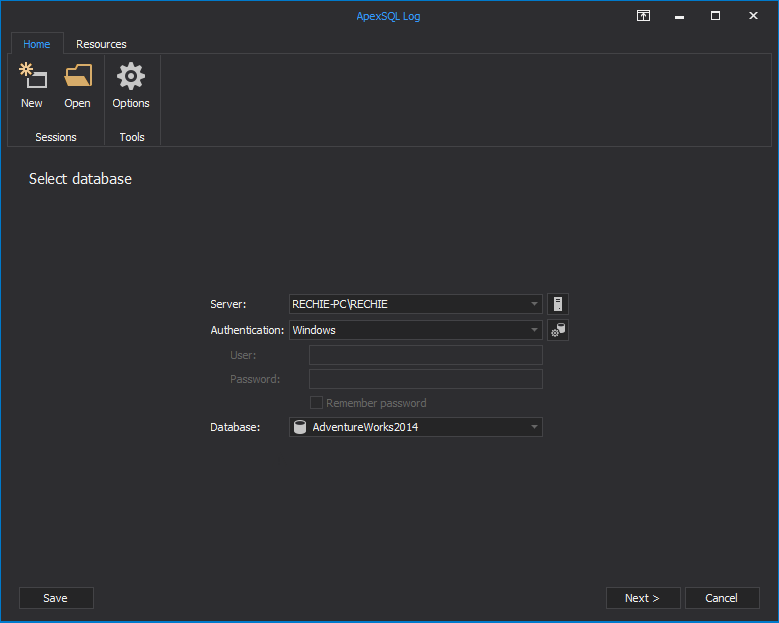Expand the Server dropdown arrow
Viewport: 779px width, 623px height.
point(534,304)
